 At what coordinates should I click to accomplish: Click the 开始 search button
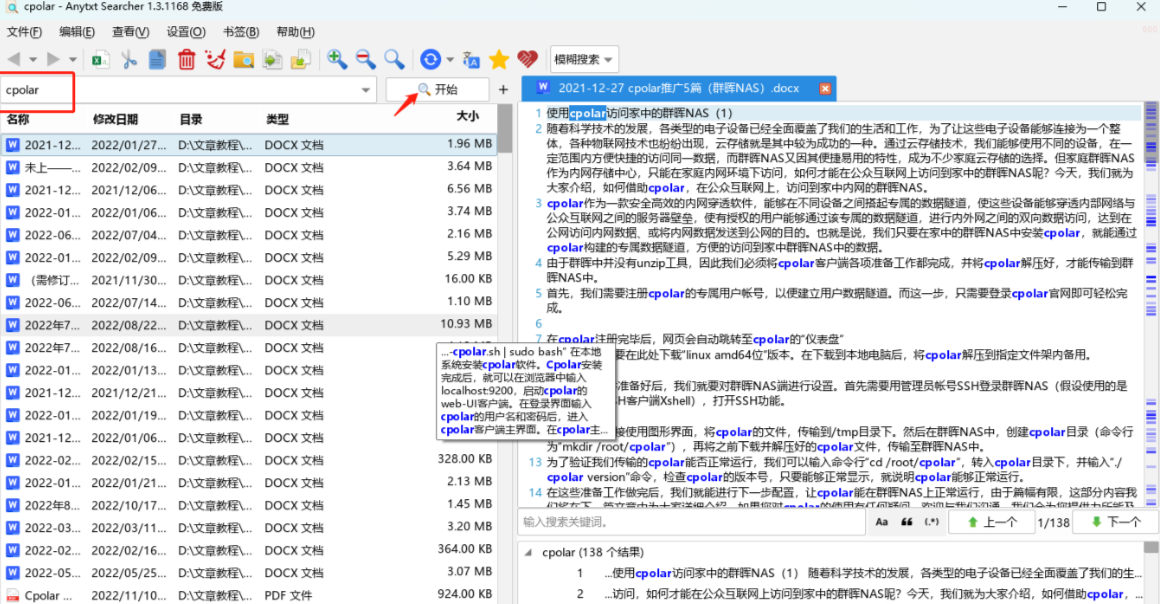point(437,90)
